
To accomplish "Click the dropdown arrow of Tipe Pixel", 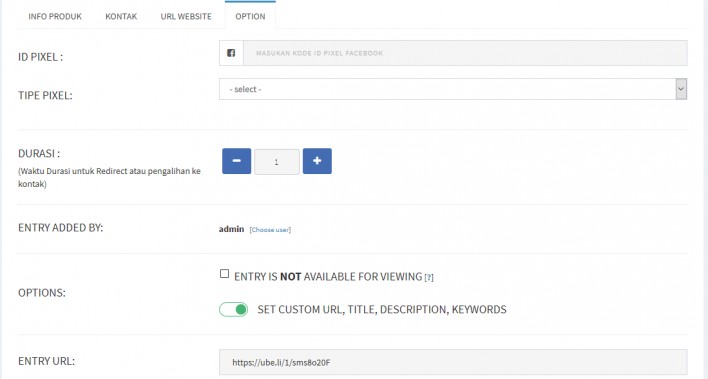I will click(x=681, y=89).
